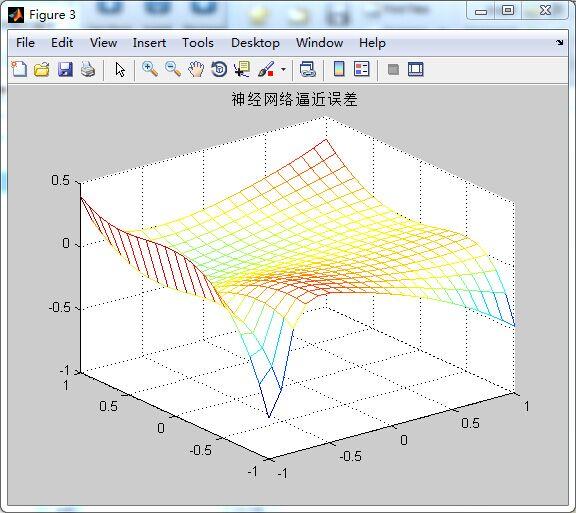Click the Link Plot toolbar icon
Image resolution: width=576 pixels, height=513 pixels.
(308, 69)
